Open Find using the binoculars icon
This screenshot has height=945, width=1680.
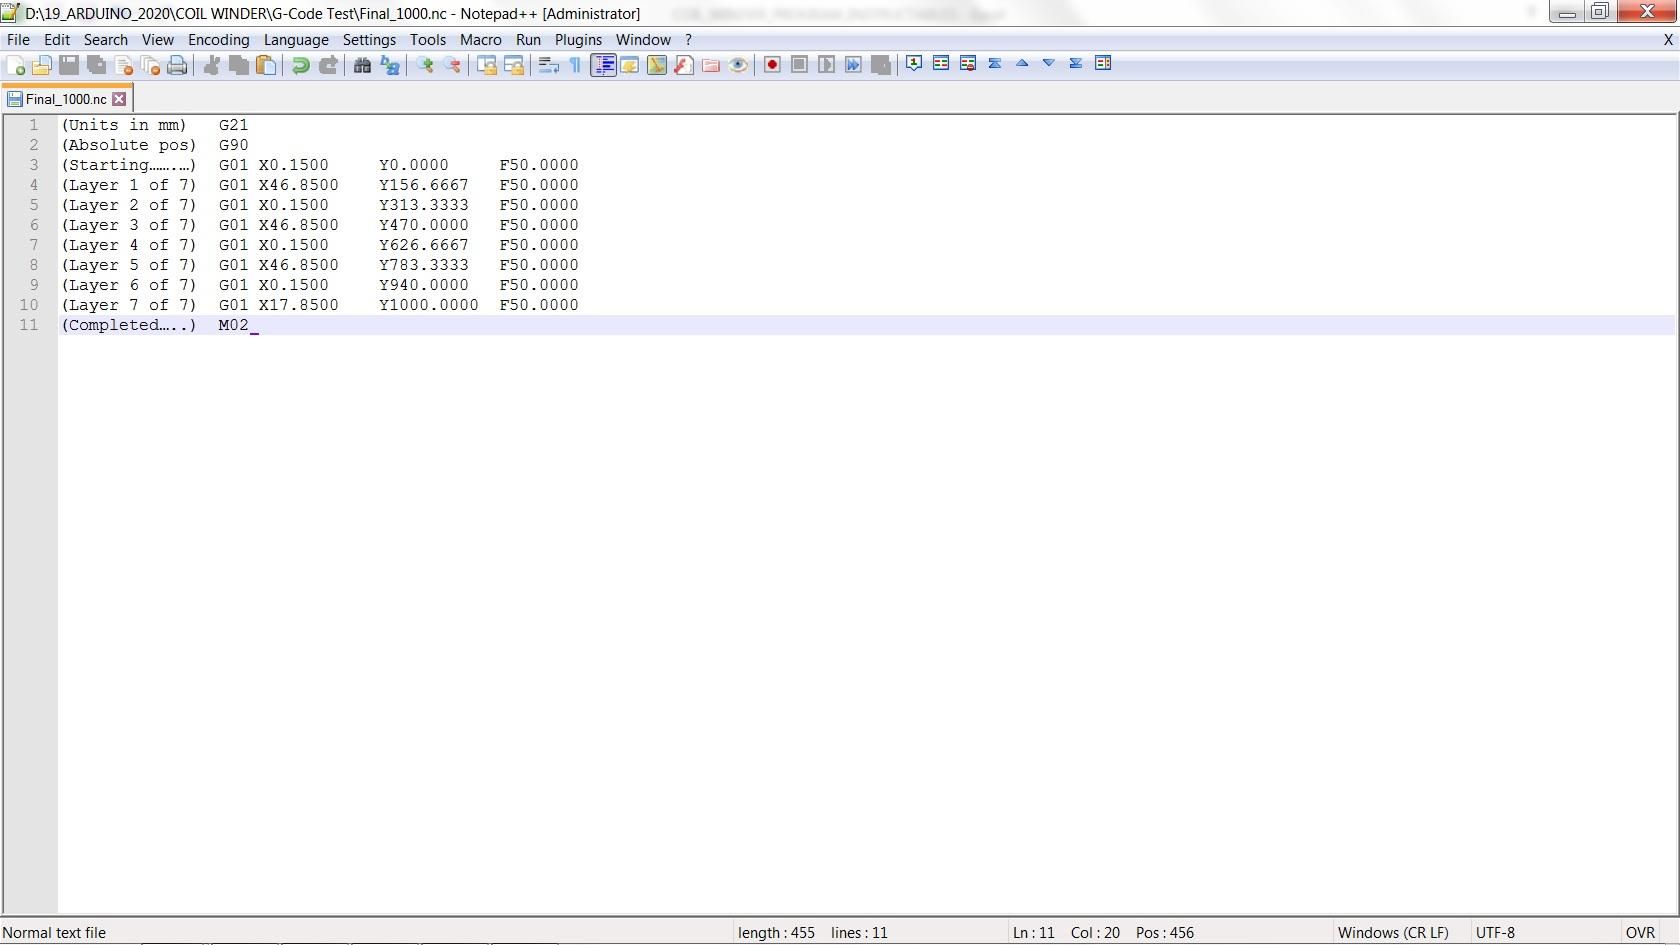(x=362, y=65)
